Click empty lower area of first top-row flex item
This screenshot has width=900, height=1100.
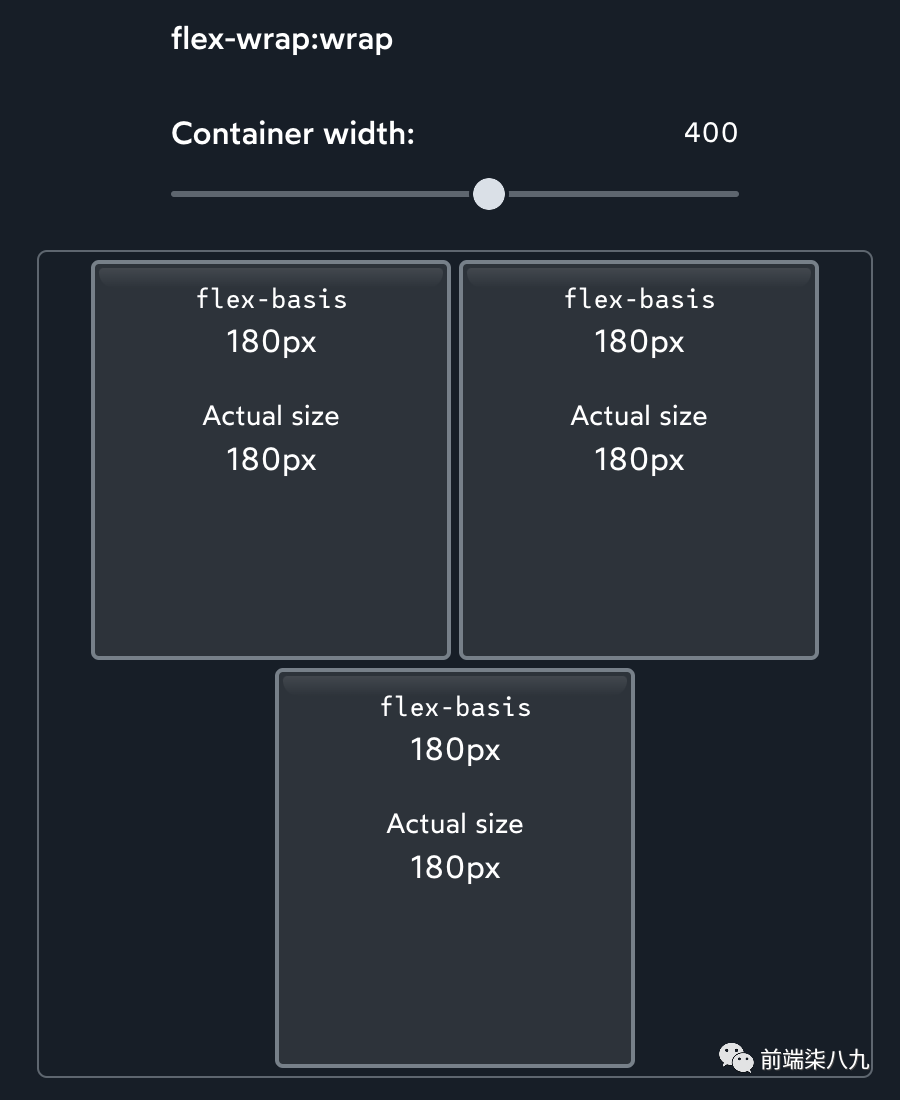[271, 565]
